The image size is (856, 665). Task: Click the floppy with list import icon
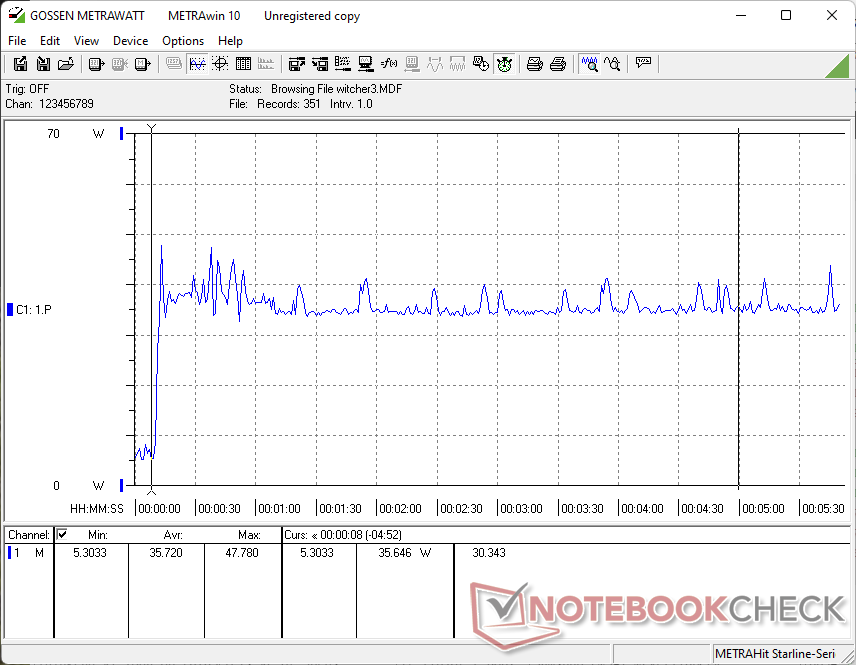point(320,64)
